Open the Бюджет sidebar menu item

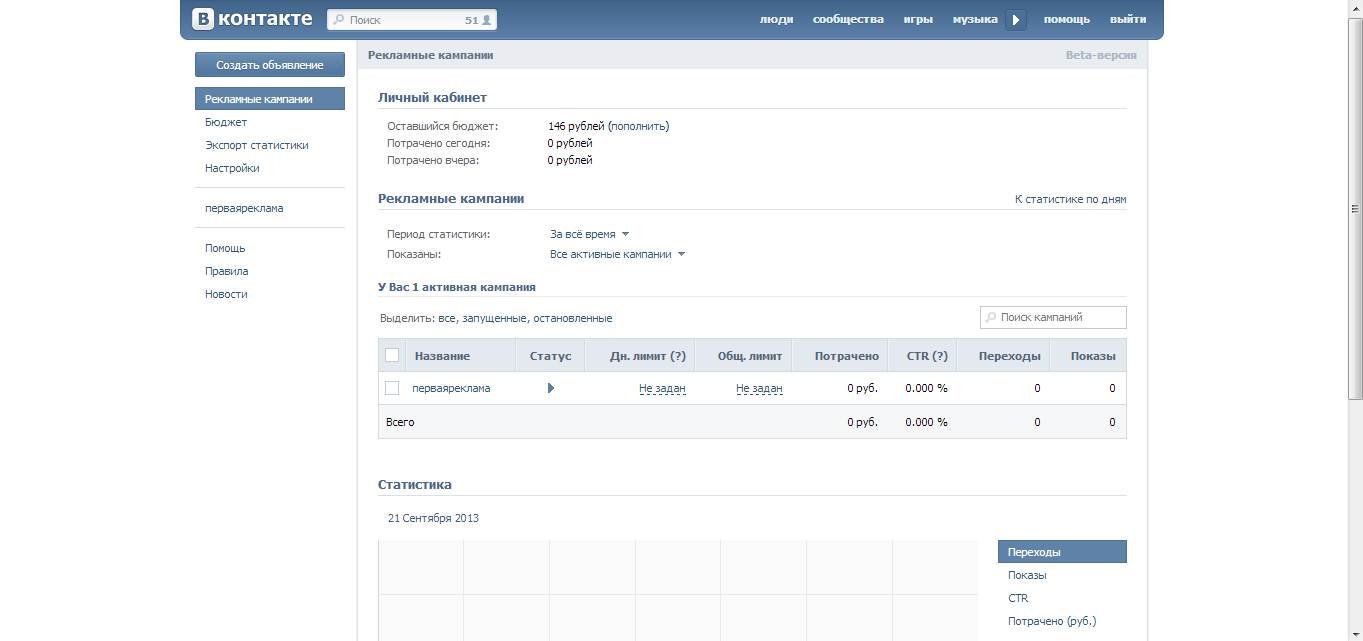(226, 122)
